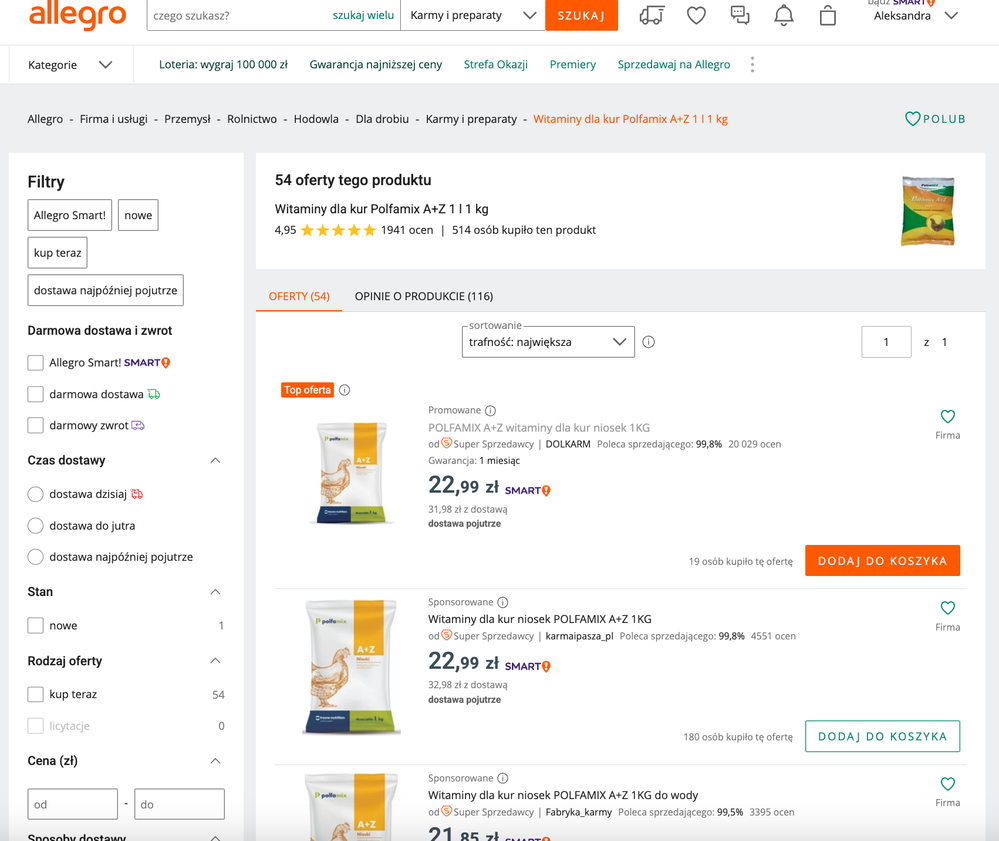
Task: Click info icon next to sorting dropdown
Action: point(648,342)
